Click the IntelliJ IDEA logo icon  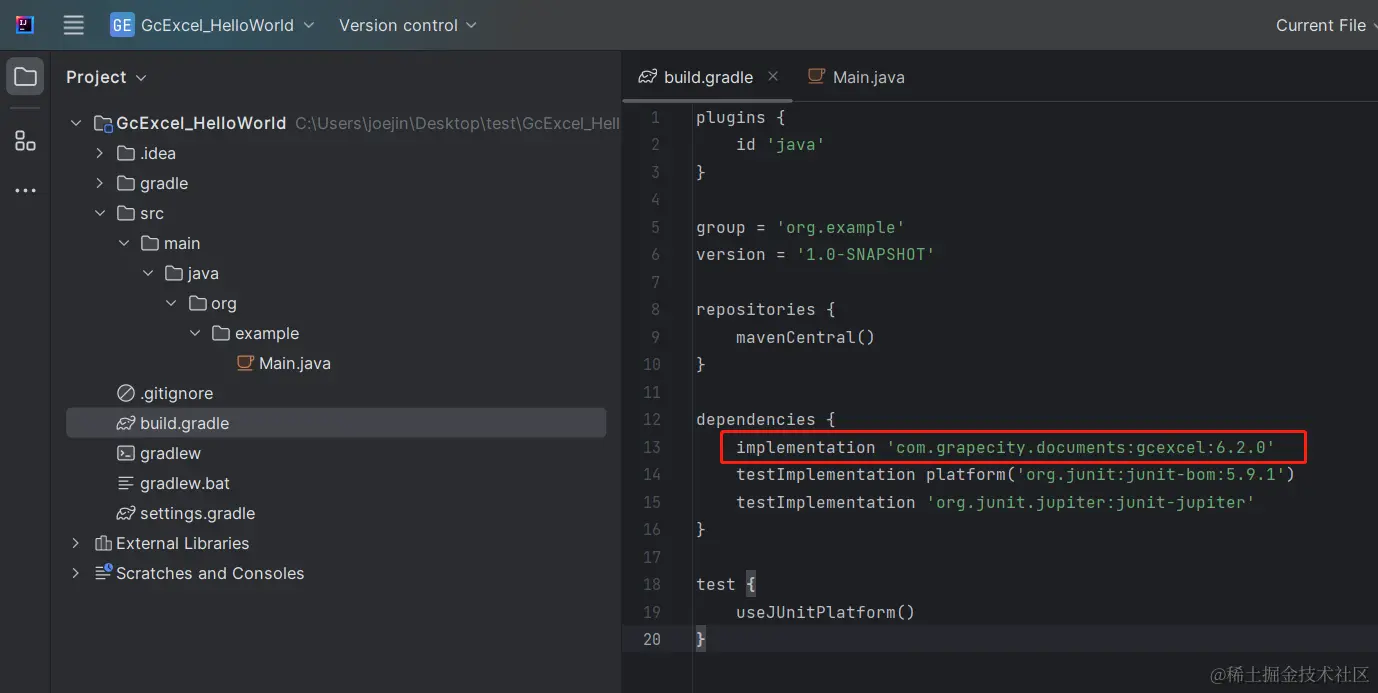click(25, 25)
